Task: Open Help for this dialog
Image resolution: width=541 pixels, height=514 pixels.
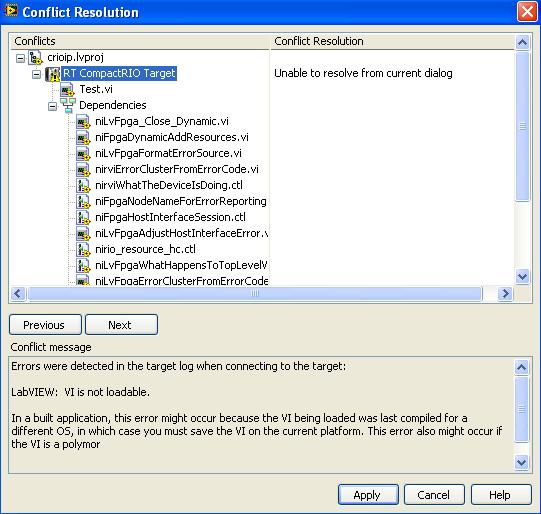Action: coord(501,495)
